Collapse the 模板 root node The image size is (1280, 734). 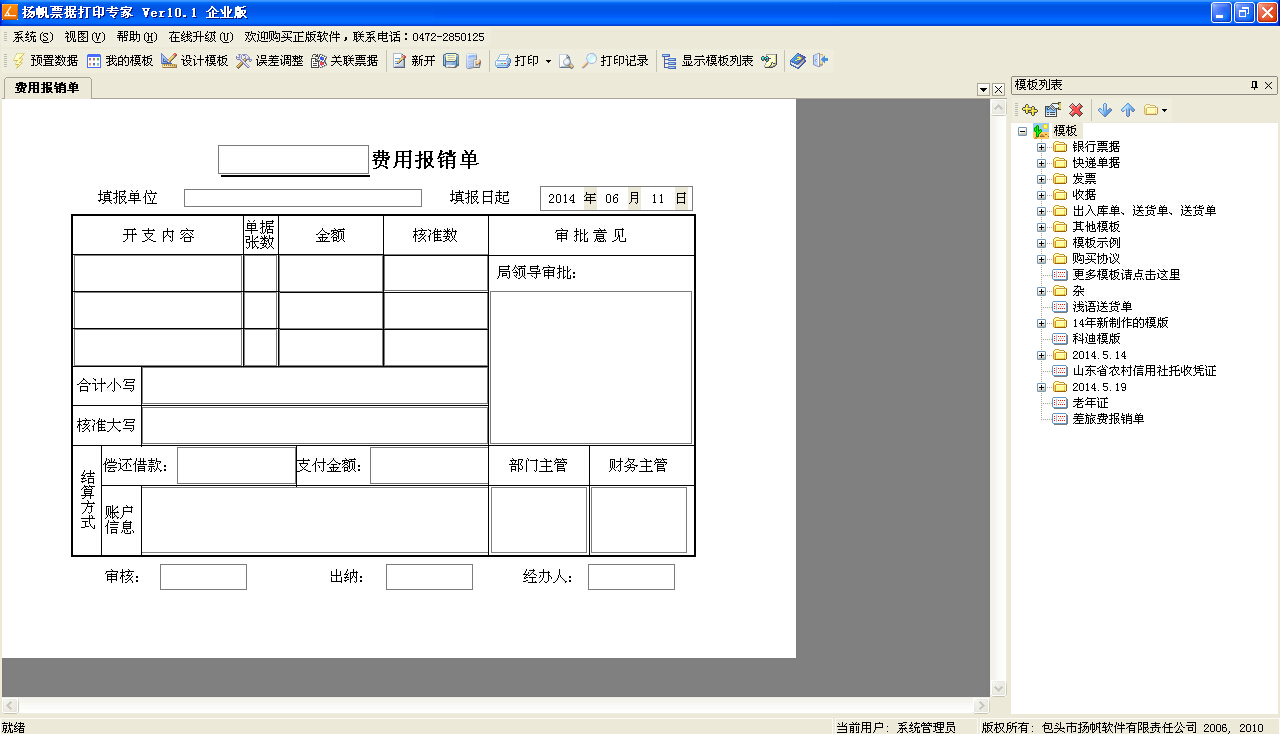pyautogui.click(x=1022, y=131)
